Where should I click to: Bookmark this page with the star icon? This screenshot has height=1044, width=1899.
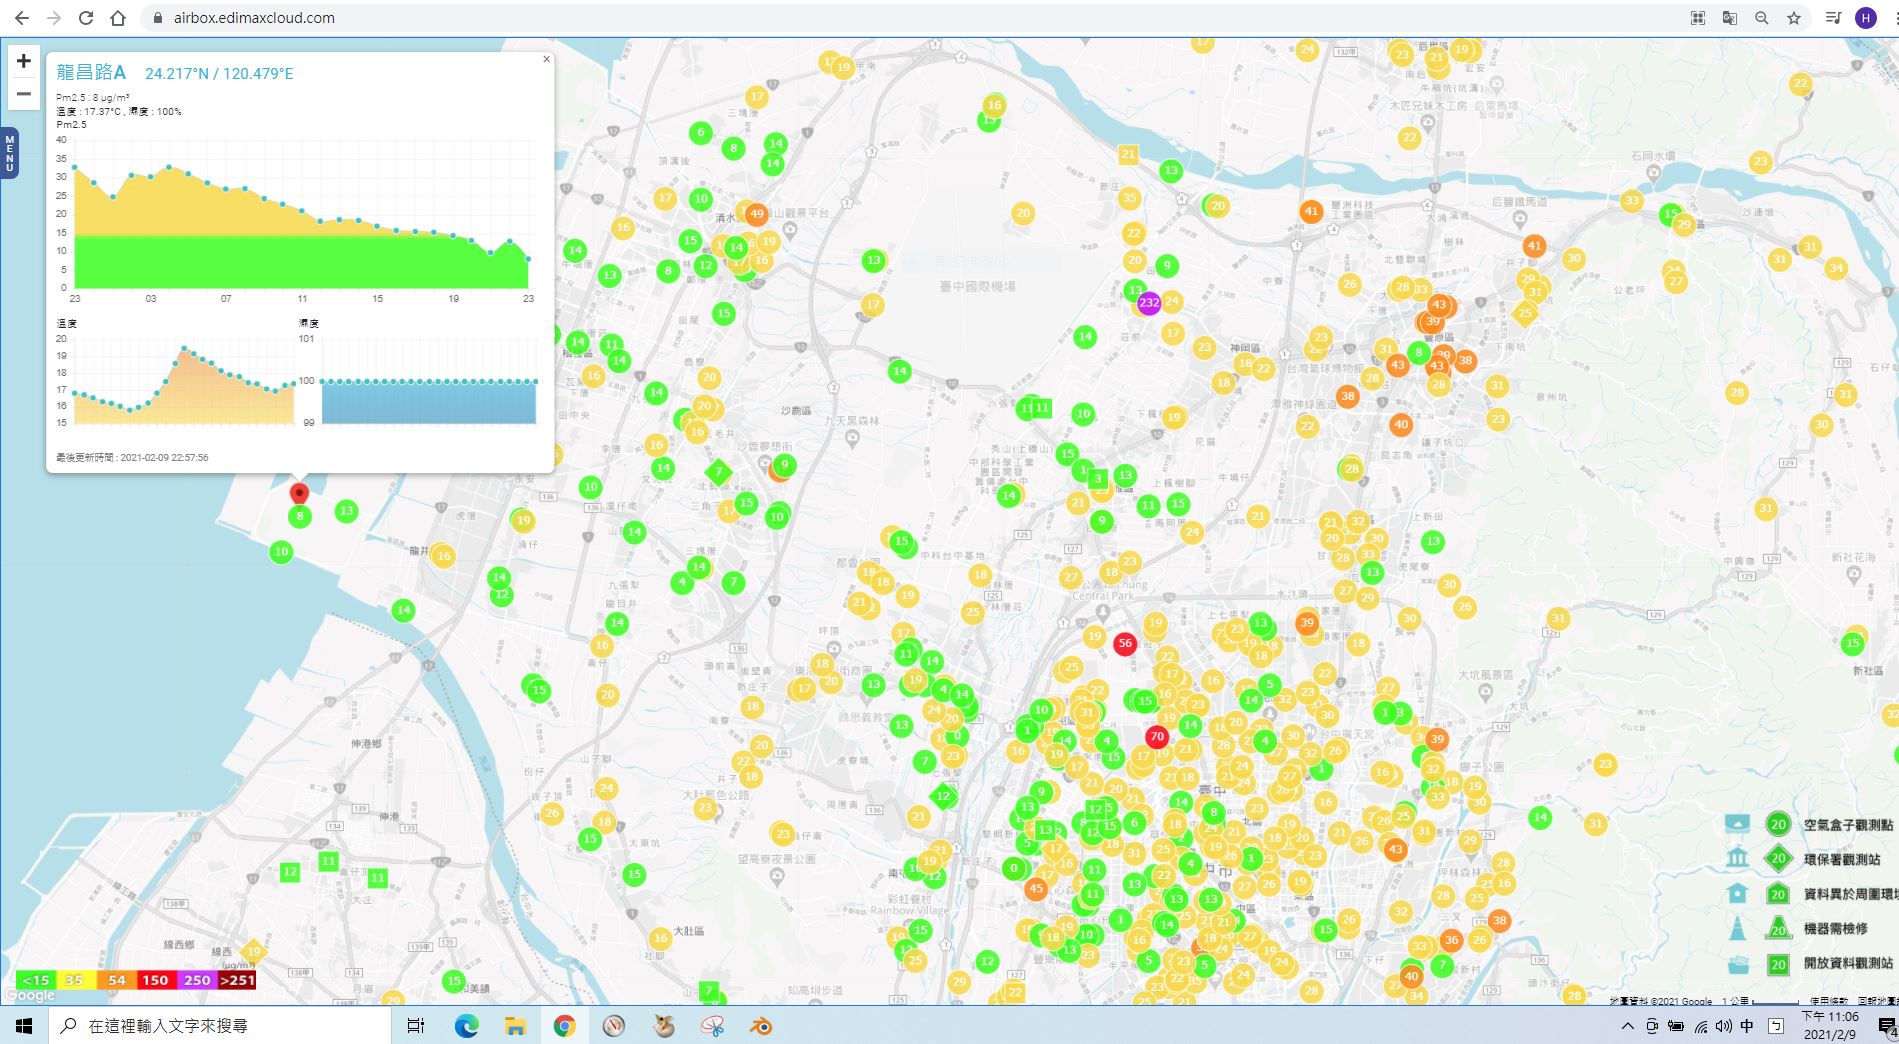point(1794,18)
